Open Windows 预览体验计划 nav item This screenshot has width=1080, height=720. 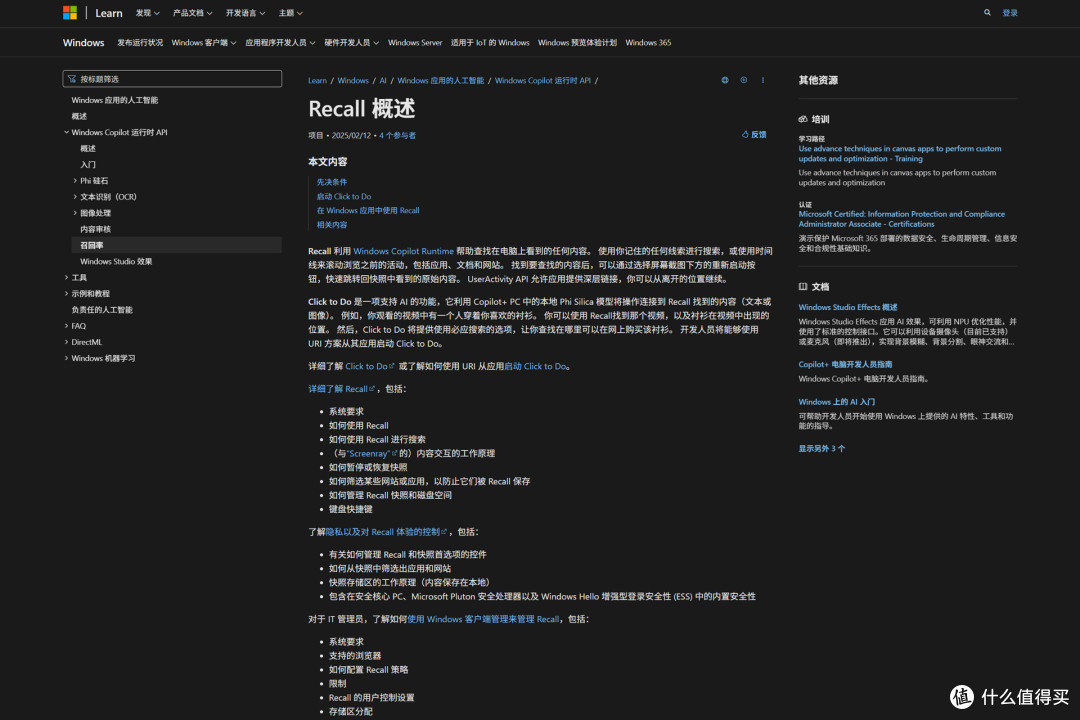pyautogui.click(x=577, y=43)
